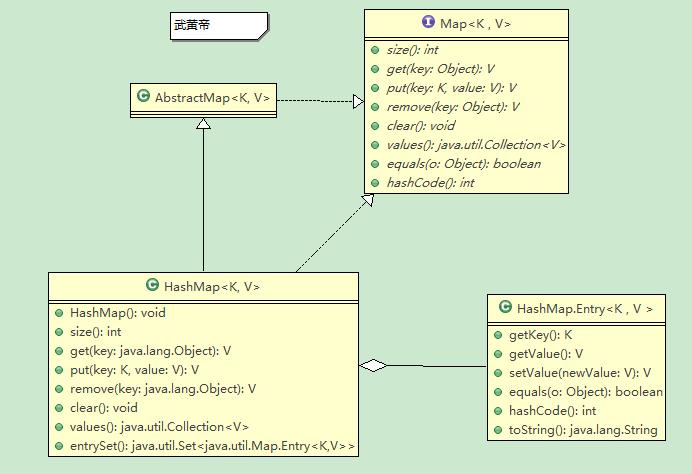The width and height of the screenshot is (692, 474).
Task: Click the green dot before HashMap(): void
Action: pos(59,313)
